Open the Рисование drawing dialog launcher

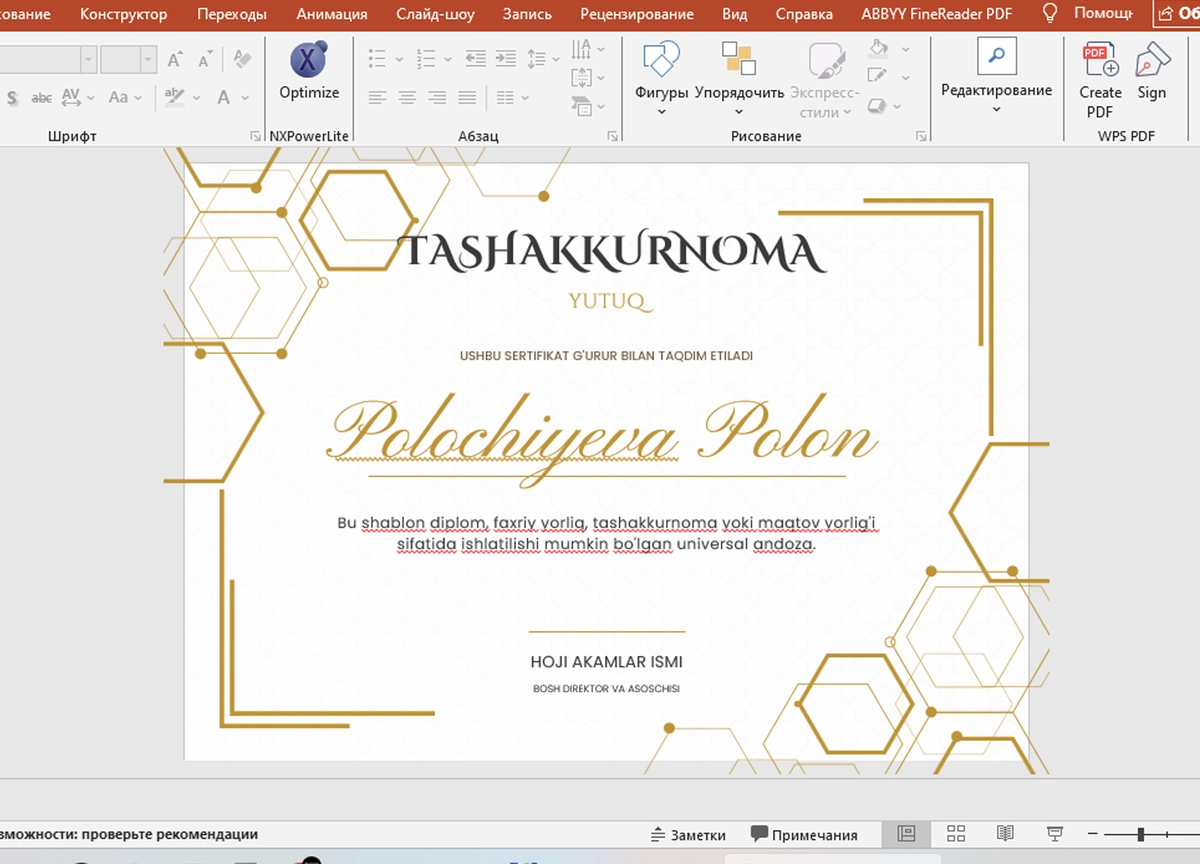click(x=920, y=135)
